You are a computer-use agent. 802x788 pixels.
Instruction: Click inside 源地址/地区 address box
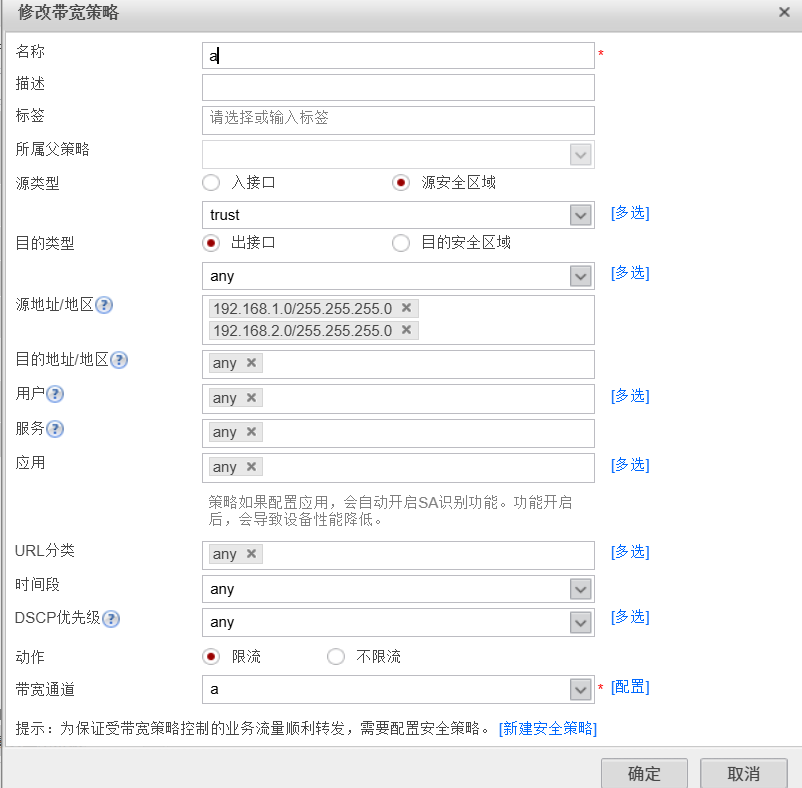click(x=398, y=320)
